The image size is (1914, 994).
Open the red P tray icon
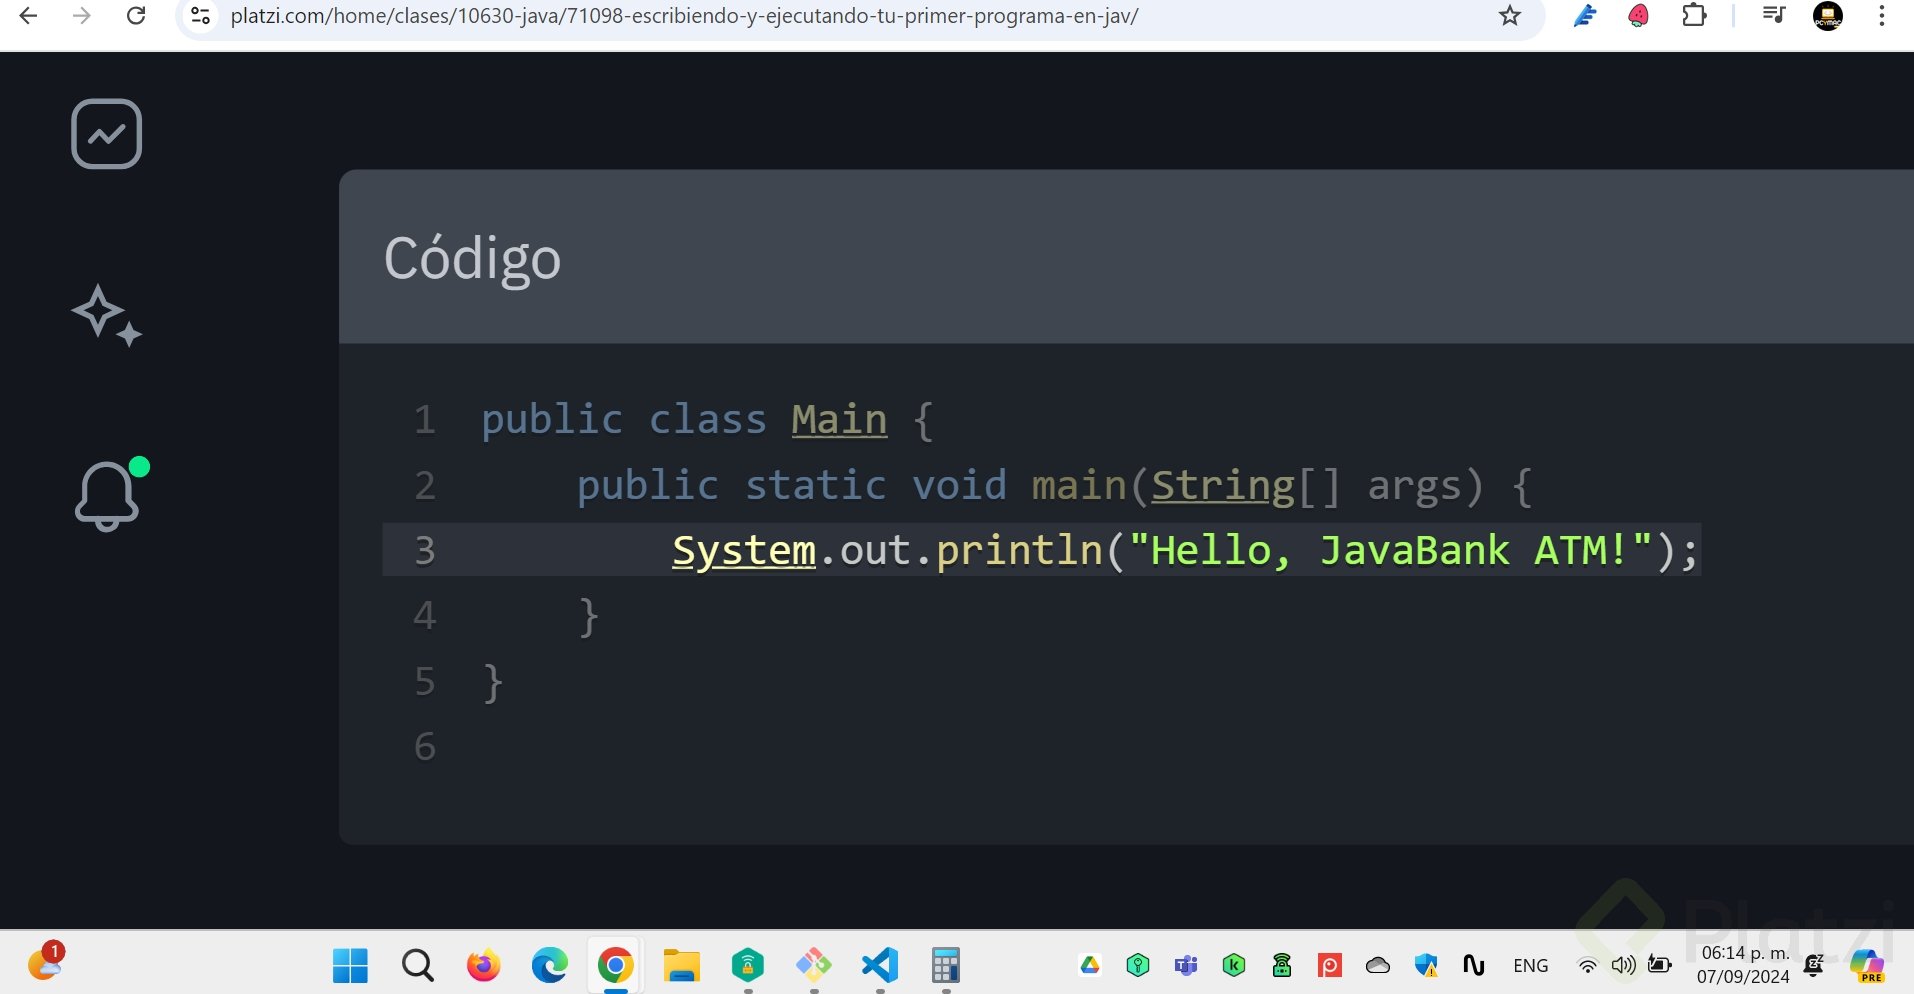1330,965
